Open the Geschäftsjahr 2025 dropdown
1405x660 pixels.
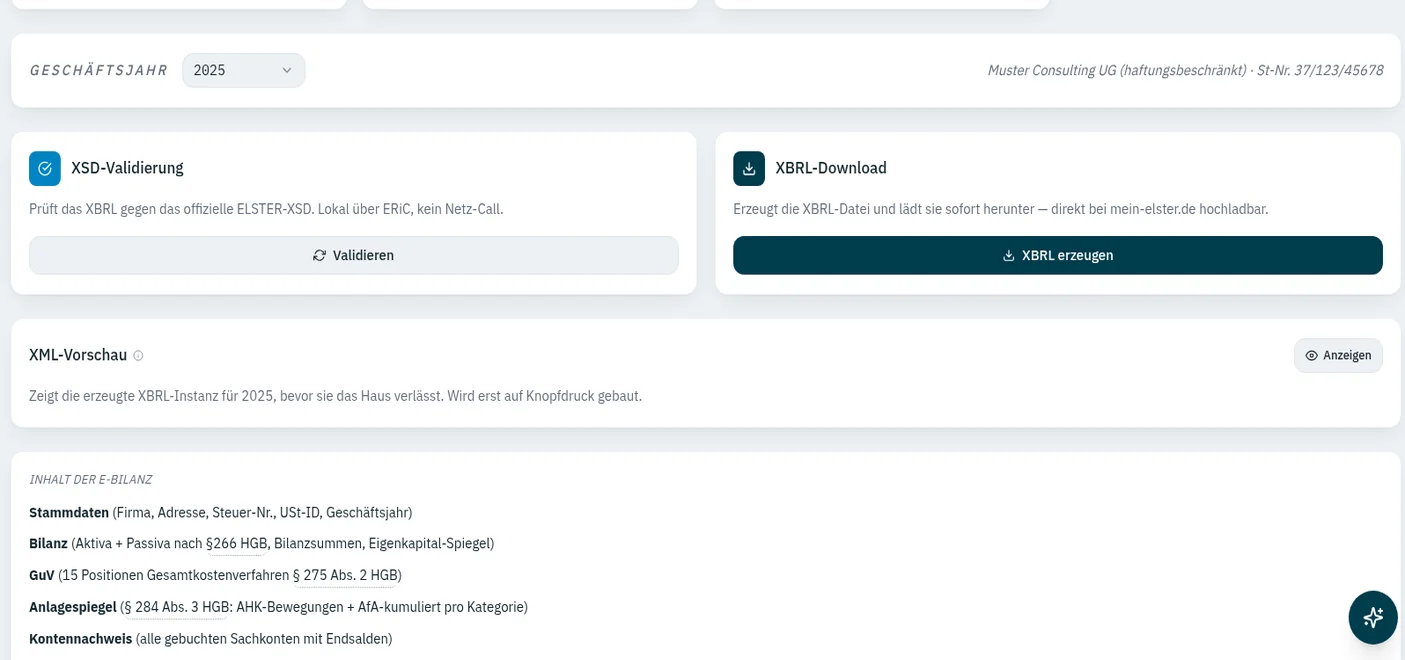(x=243, y=70)
